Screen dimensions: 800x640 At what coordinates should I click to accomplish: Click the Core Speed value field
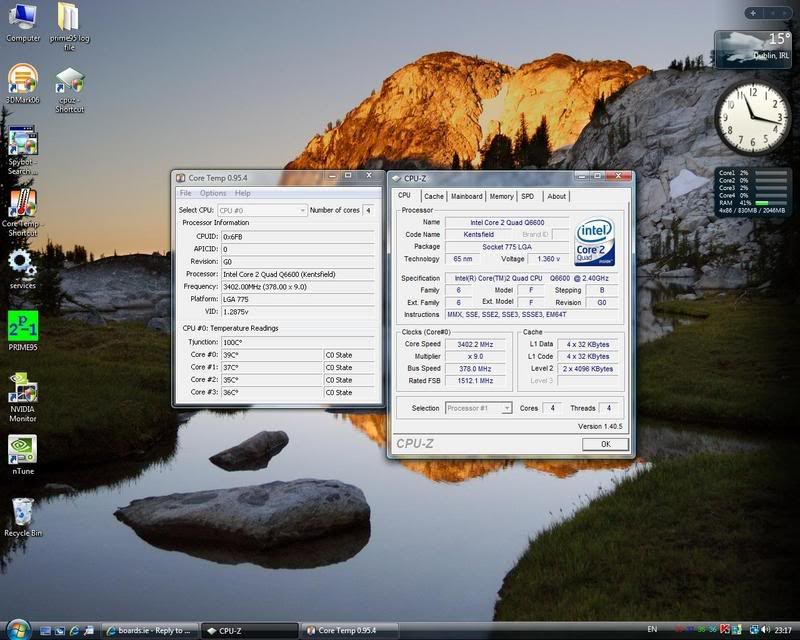(x=475, y=344)
